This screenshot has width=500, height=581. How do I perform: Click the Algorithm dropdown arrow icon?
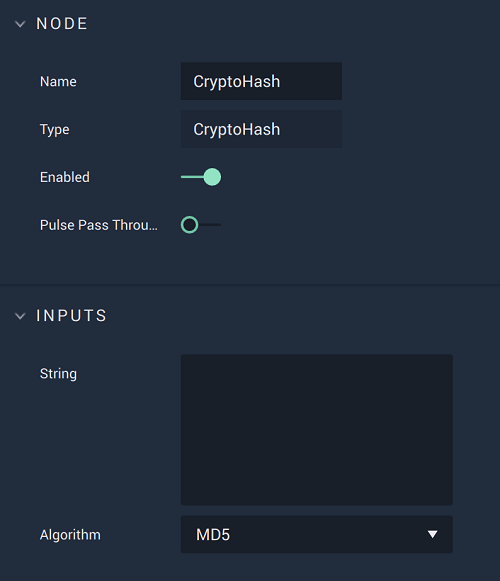click(x=432, y=534)
